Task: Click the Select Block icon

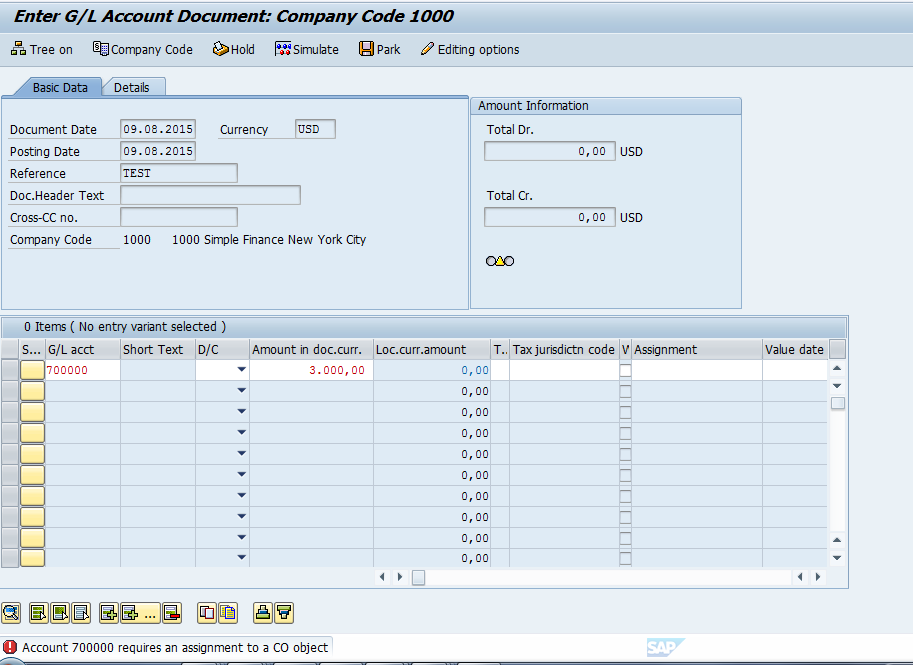Action: pyautogui.click(x=60, y=613)
